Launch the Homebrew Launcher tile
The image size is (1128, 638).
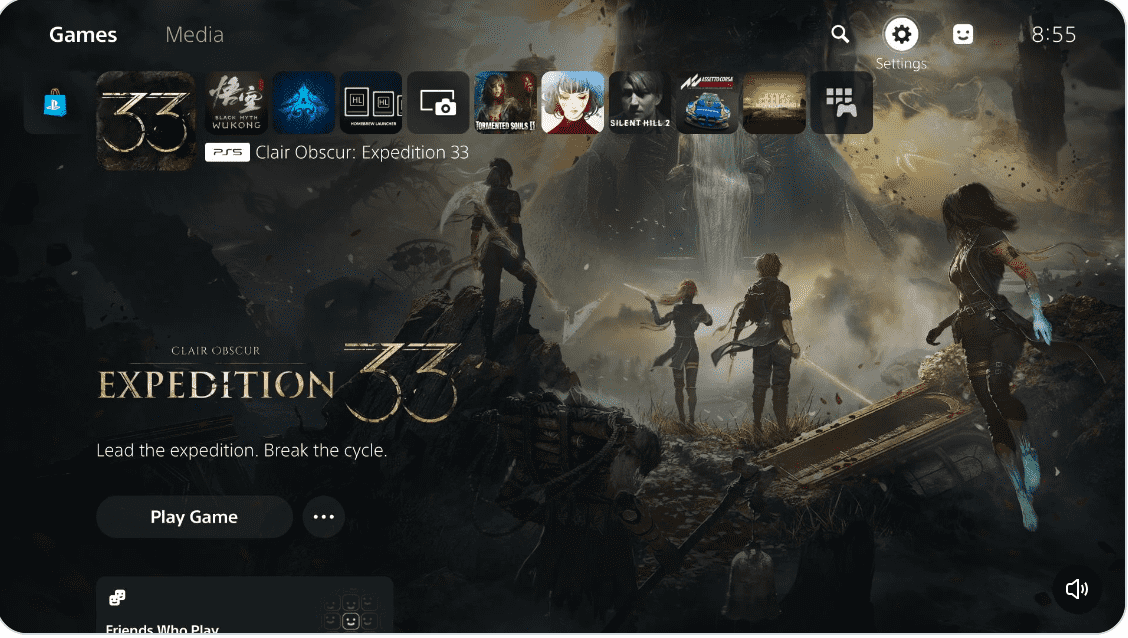pos(371,102)
